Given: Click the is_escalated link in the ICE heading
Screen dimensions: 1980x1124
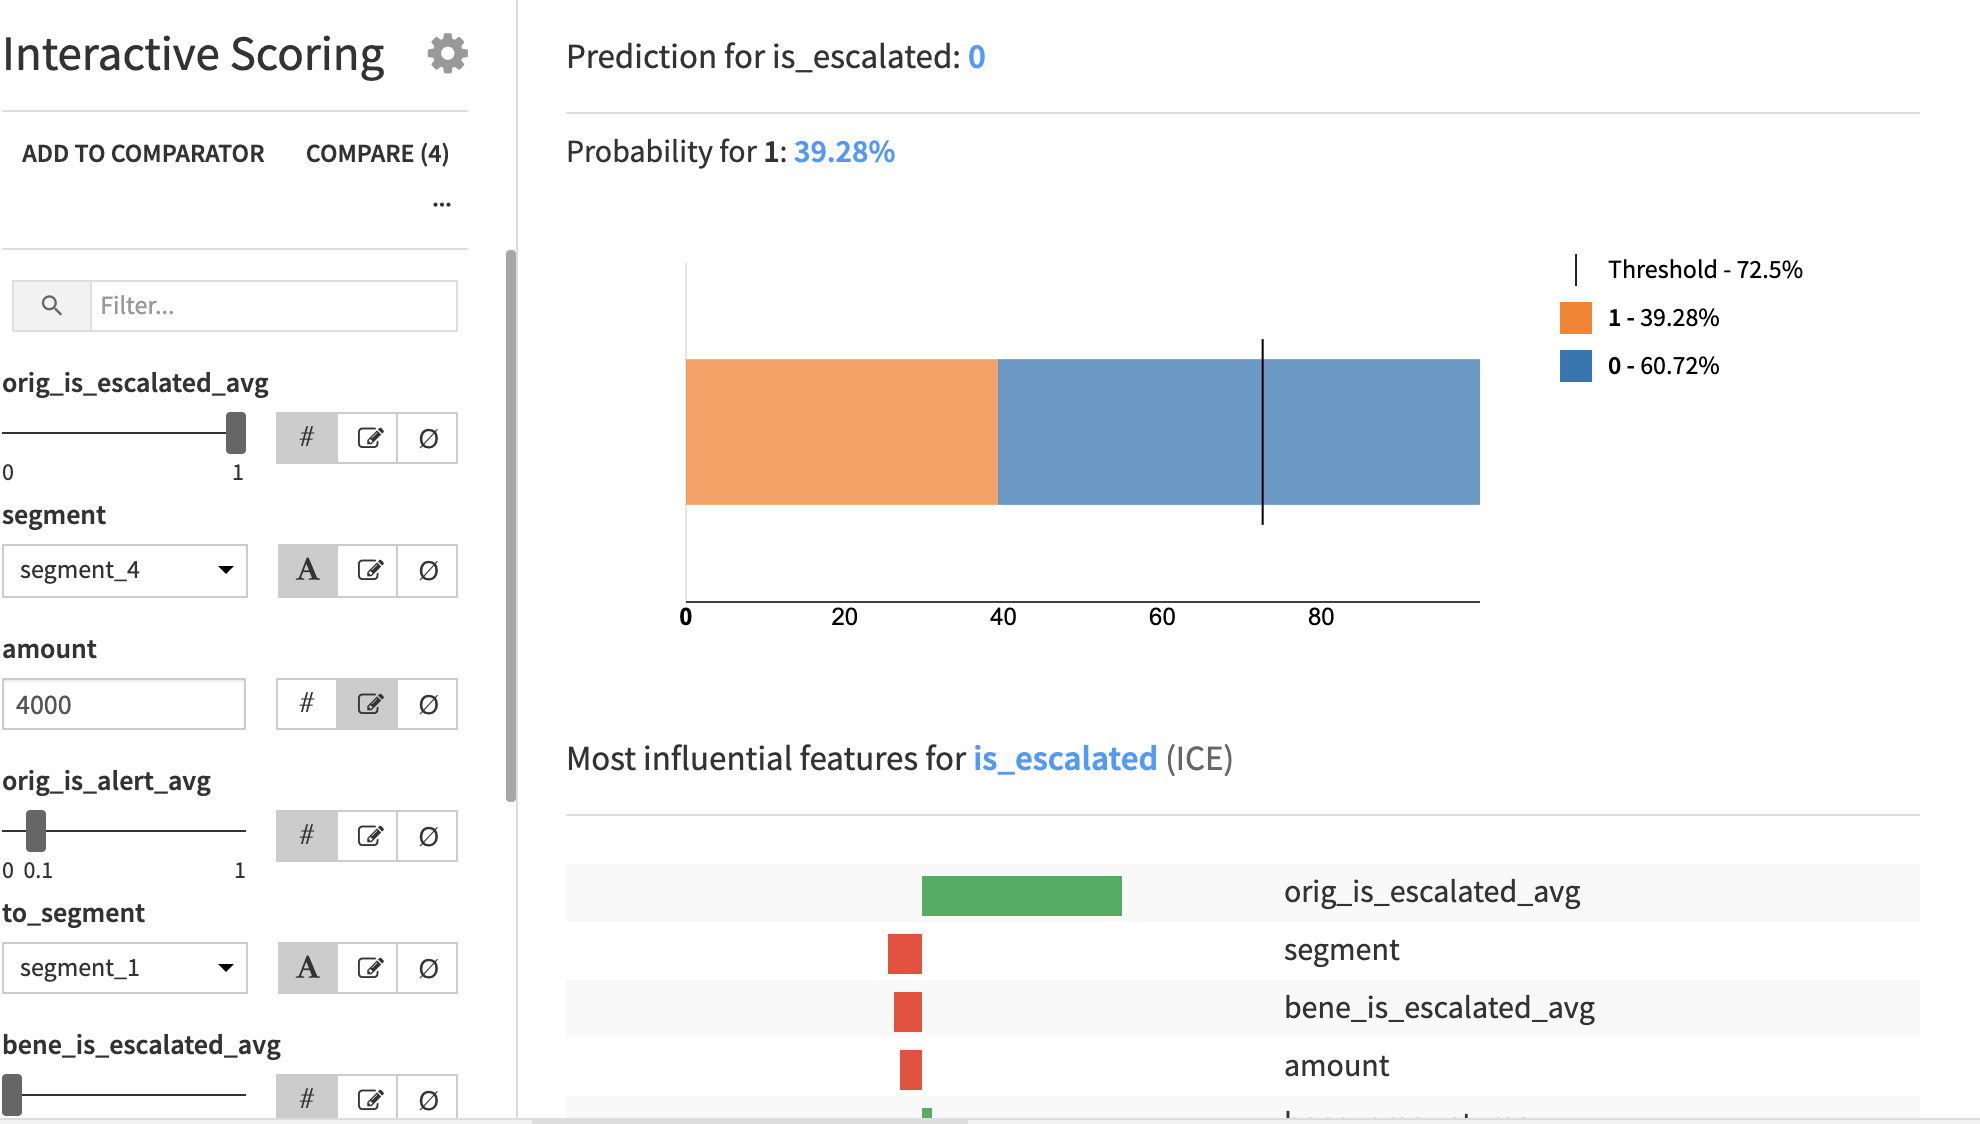Looking at the screenshot, I should tap(1063, 758).
